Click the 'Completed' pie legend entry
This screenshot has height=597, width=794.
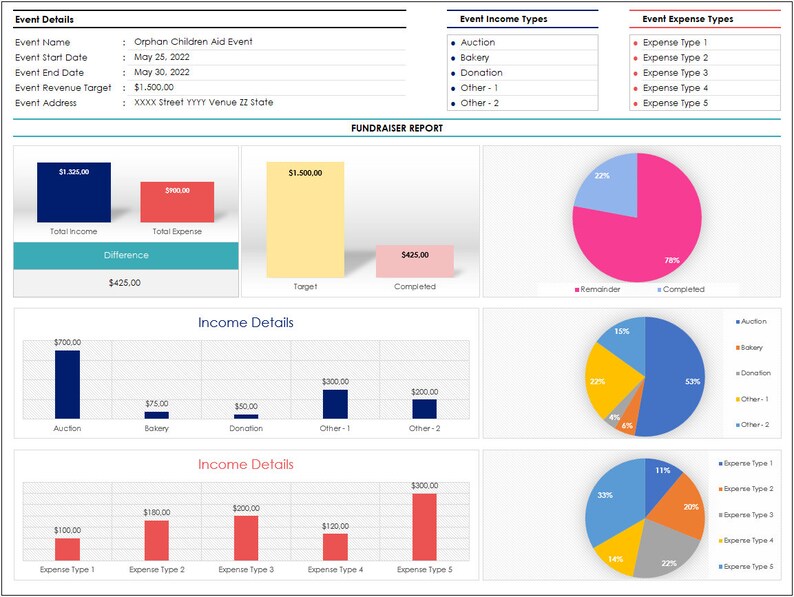[x=681, y=290]
